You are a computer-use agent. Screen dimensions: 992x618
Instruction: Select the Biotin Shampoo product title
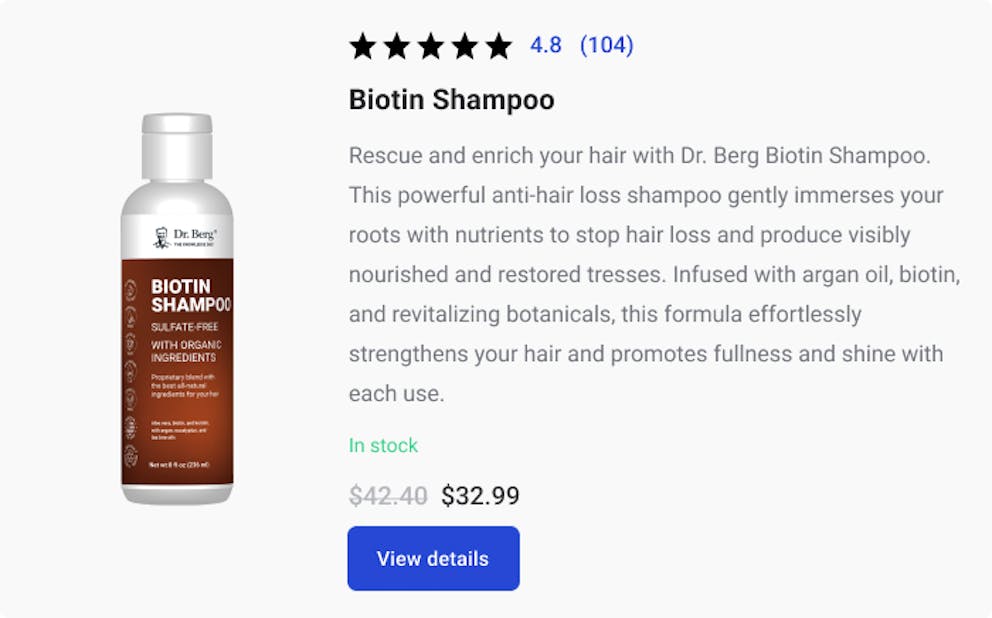coord(451,100)
